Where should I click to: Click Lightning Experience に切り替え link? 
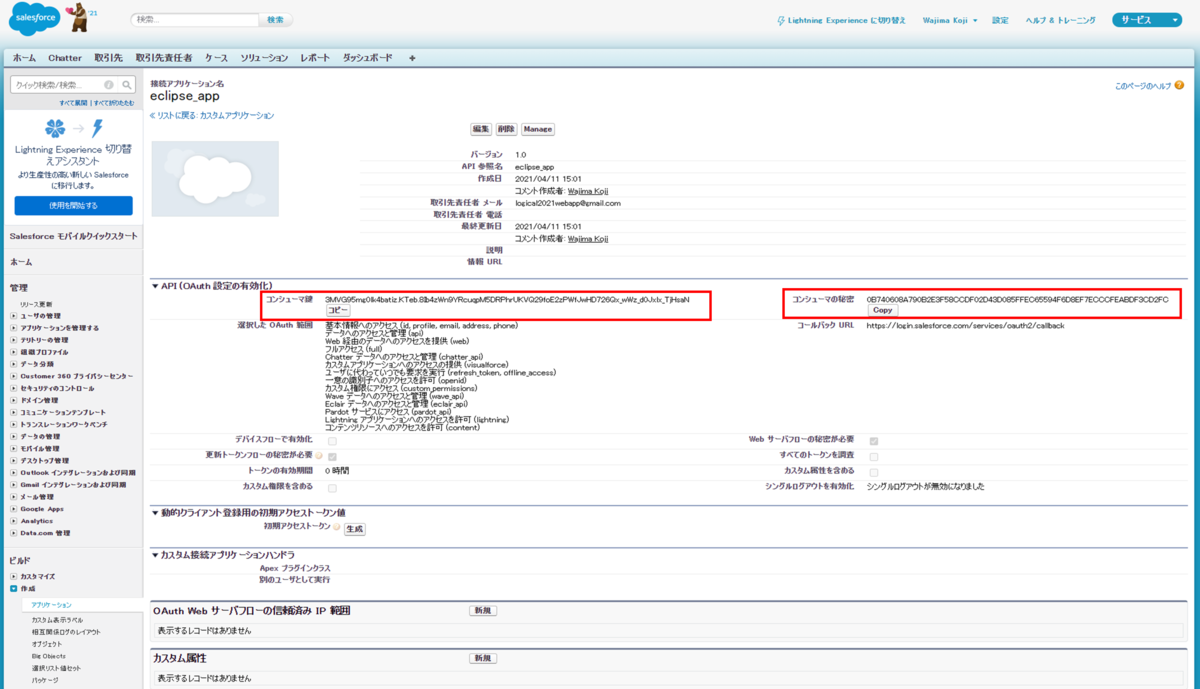coord(848,20)
